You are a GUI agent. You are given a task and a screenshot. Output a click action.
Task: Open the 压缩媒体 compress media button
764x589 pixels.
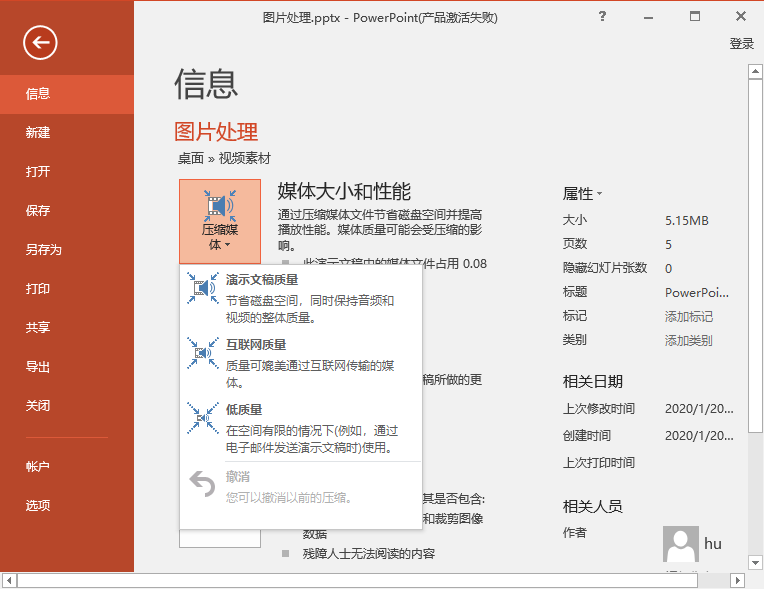point(220,221)
